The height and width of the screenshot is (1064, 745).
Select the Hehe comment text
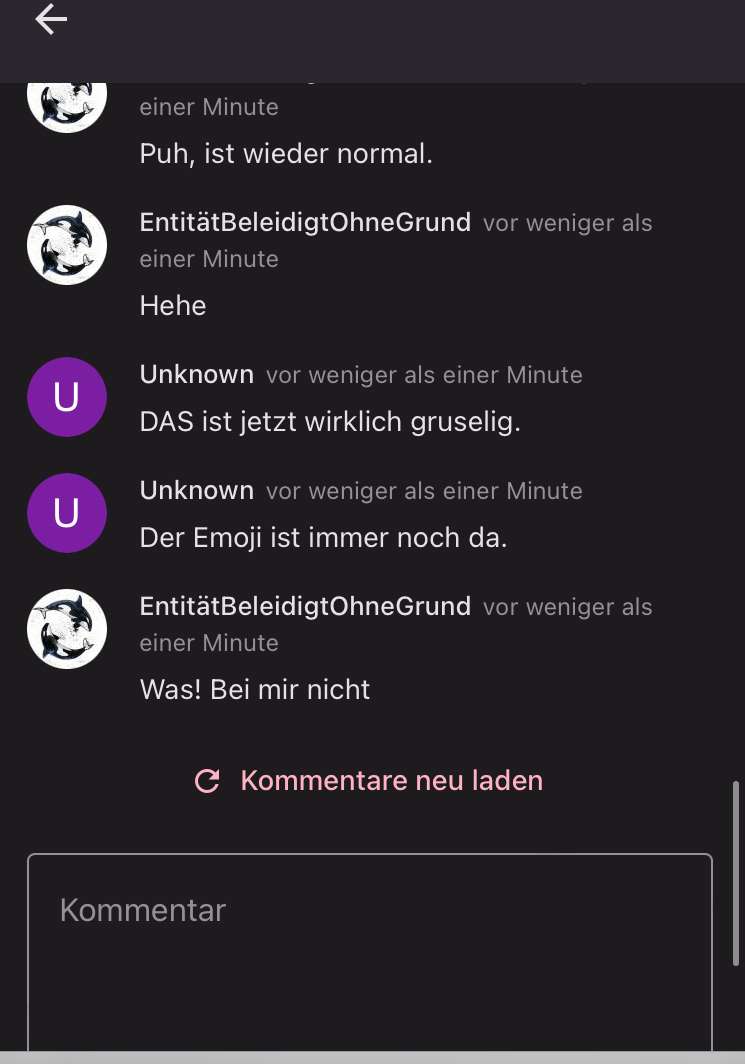[173, 305]
